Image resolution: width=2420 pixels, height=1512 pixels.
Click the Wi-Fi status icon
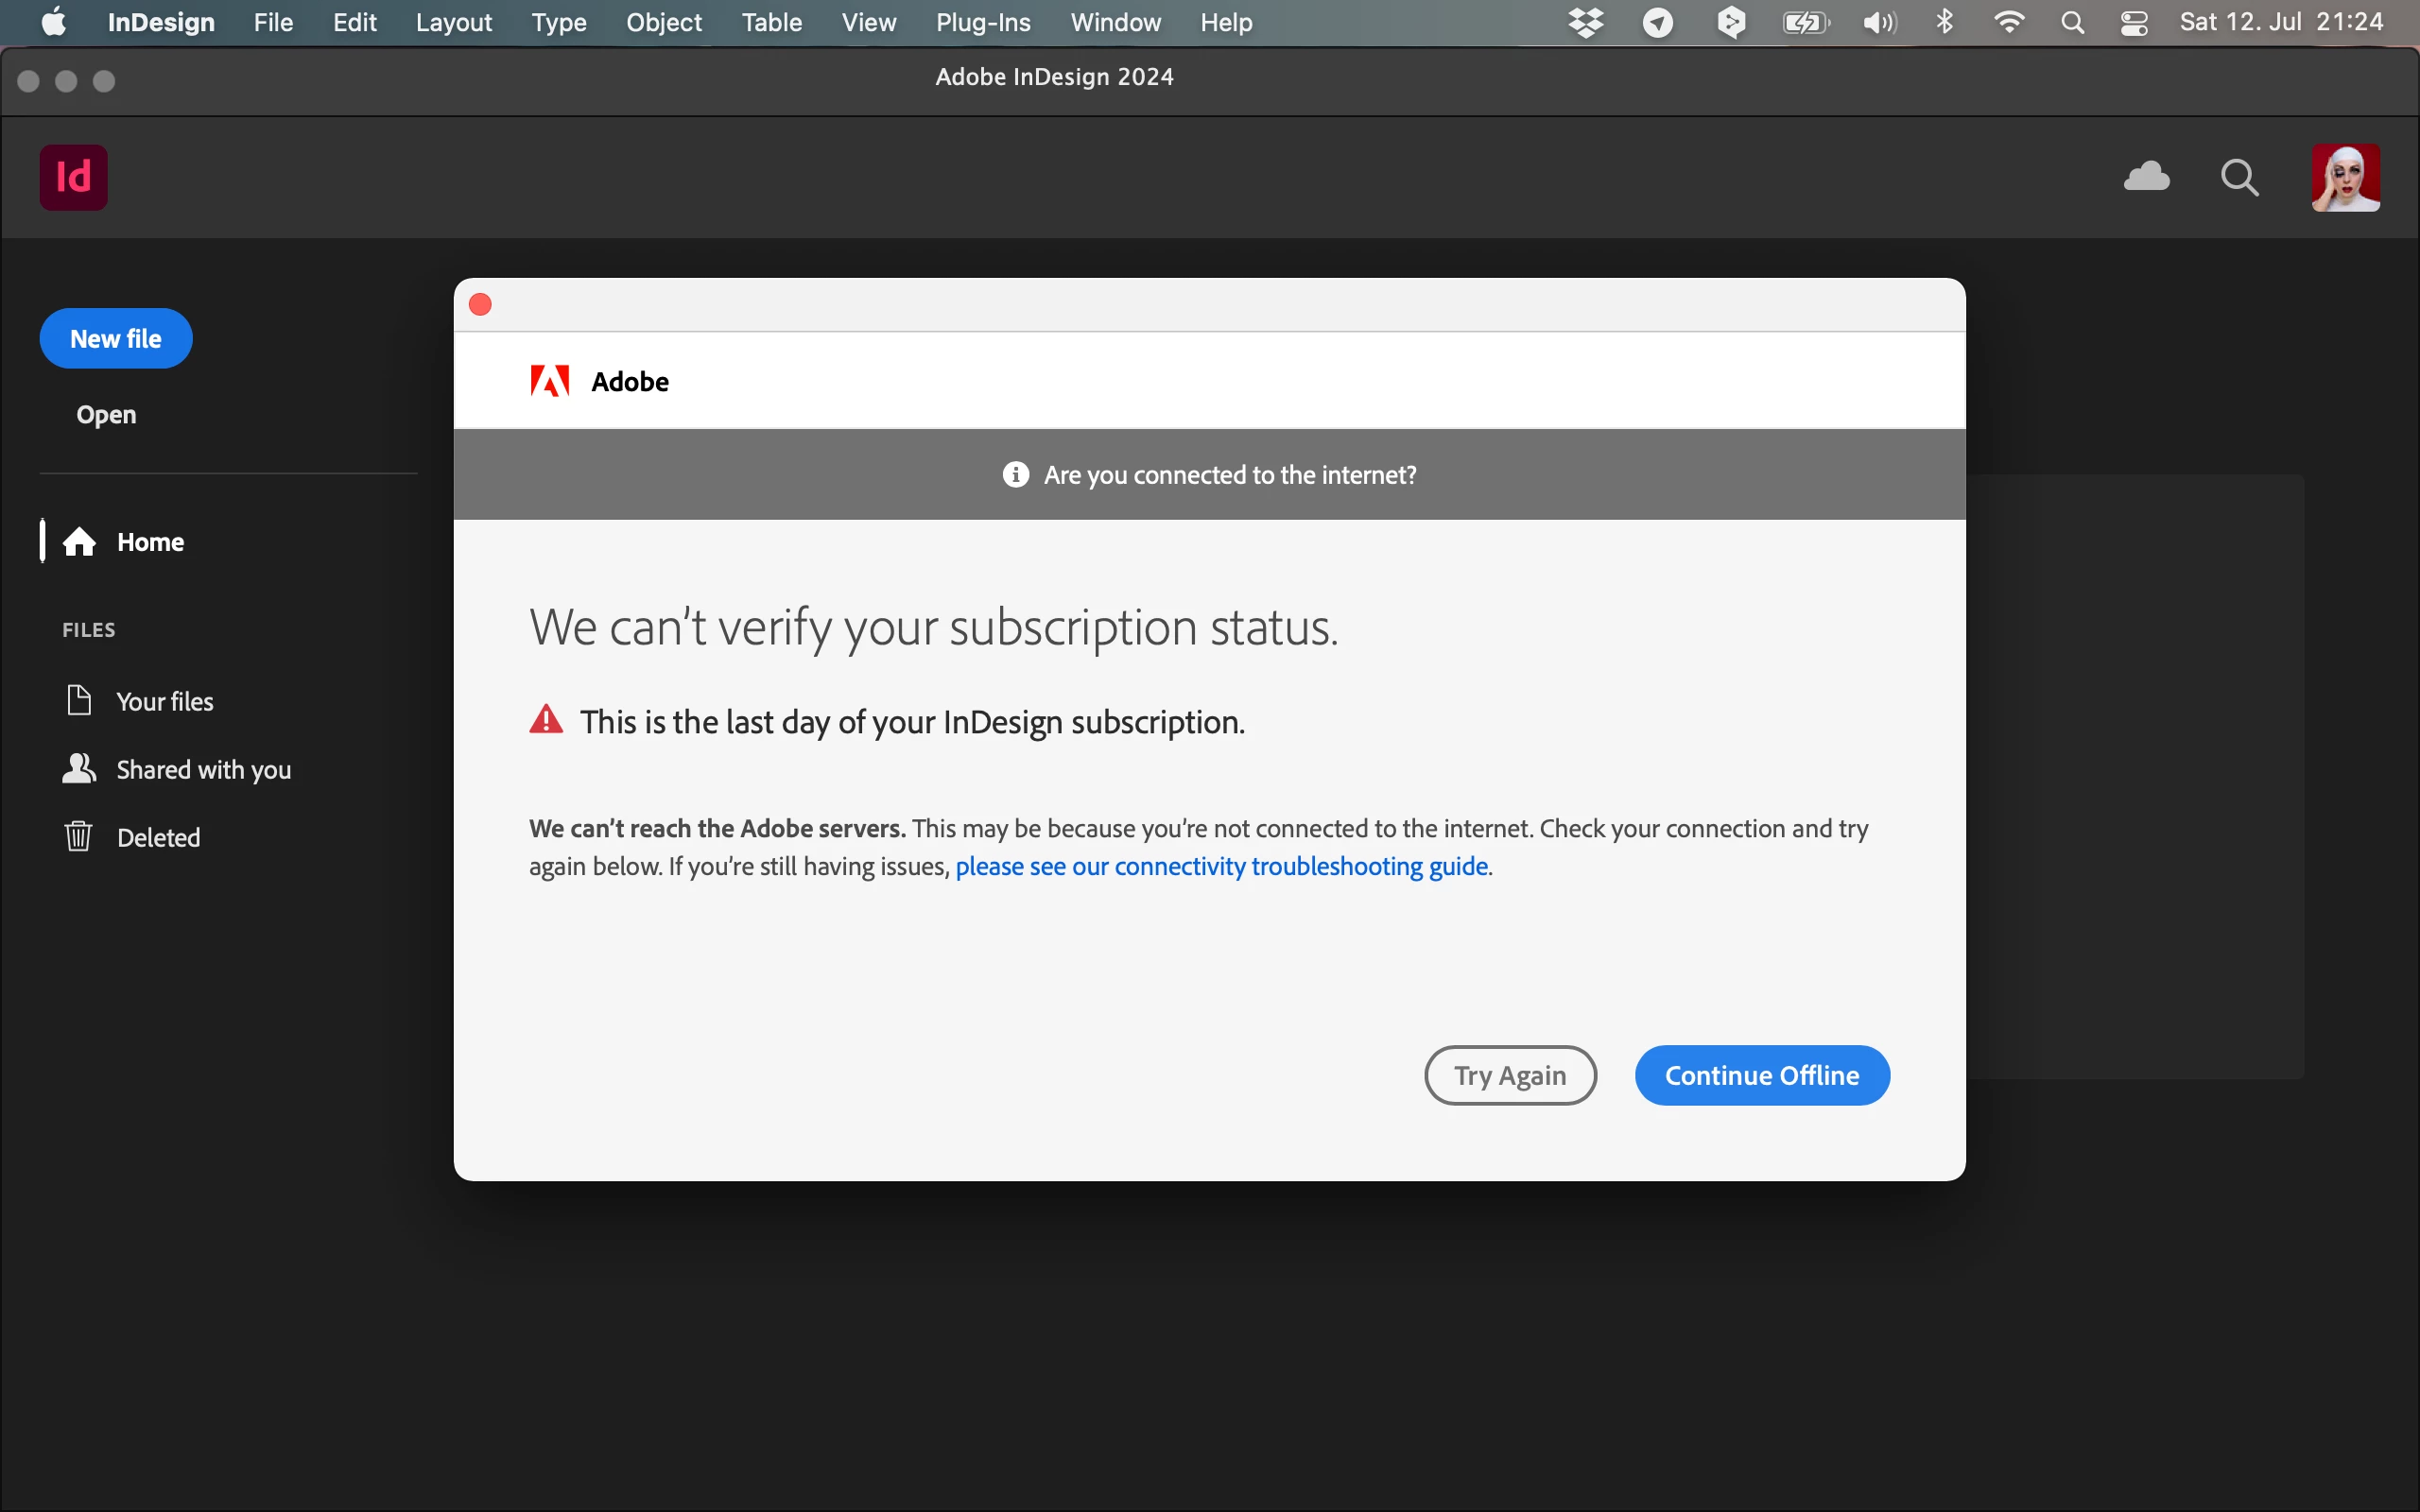click(2008, 22)
